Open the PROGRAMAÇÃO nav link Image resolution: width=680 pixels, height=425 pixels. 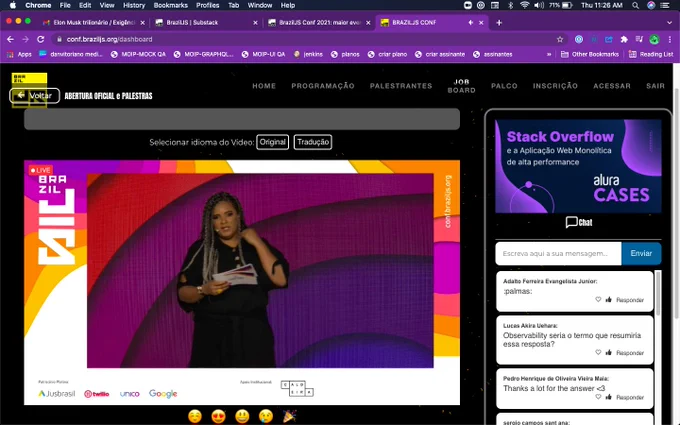323,86
